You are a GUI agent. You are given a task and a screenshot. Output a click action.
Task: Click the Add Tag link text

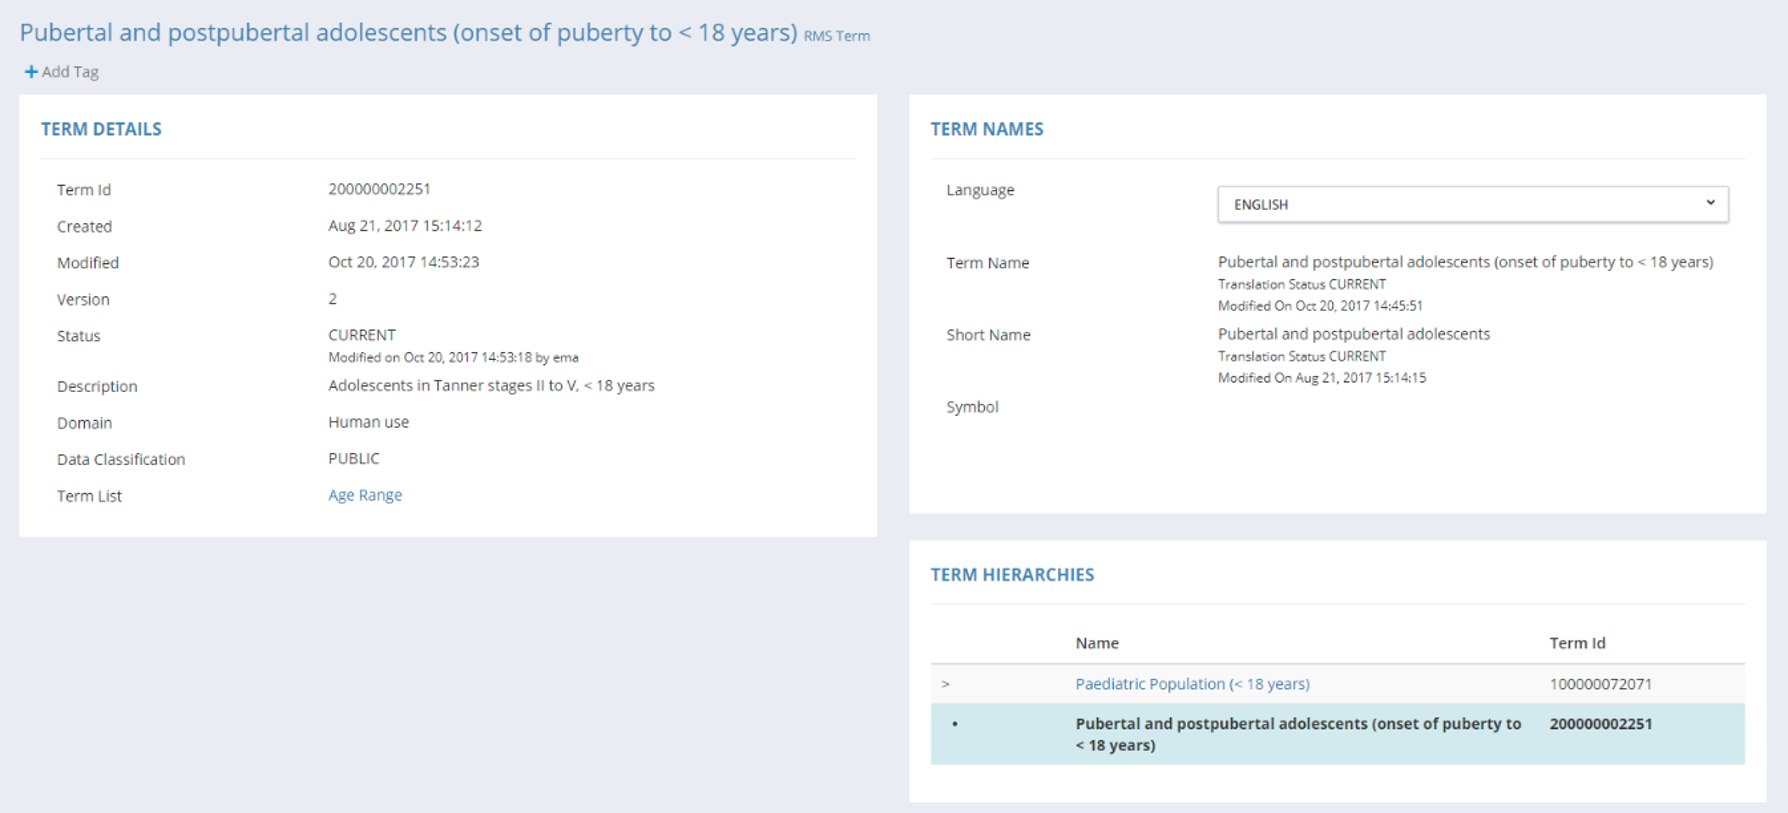(x=70, y=72)
